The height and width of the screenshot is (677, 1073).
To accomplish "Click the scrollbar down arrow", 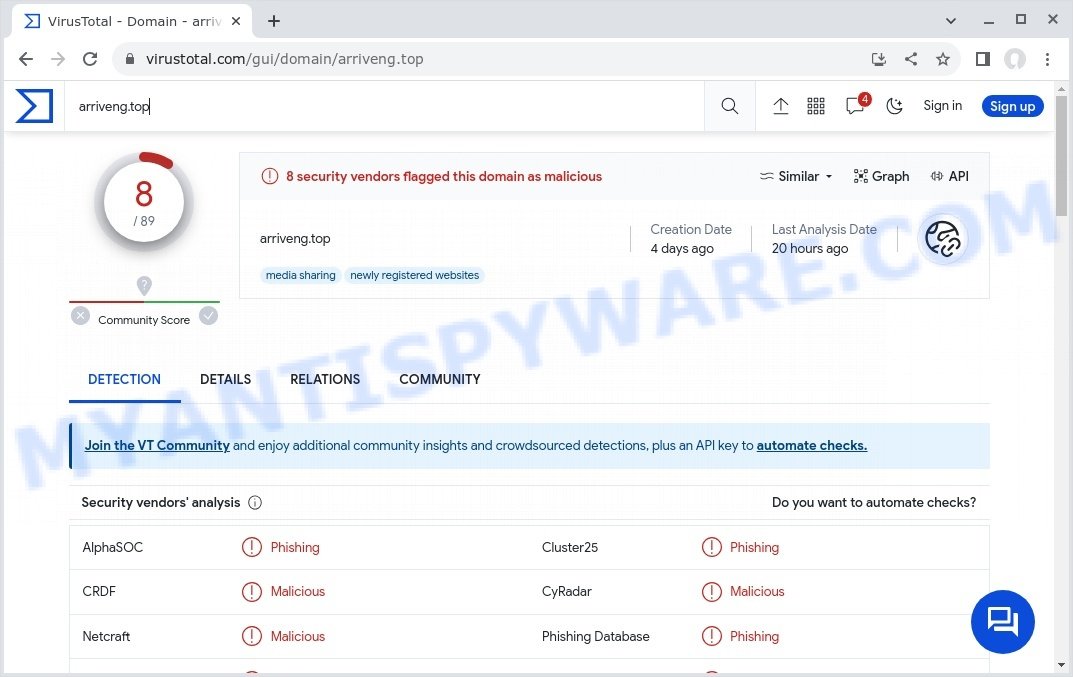I will point(1061,665).
